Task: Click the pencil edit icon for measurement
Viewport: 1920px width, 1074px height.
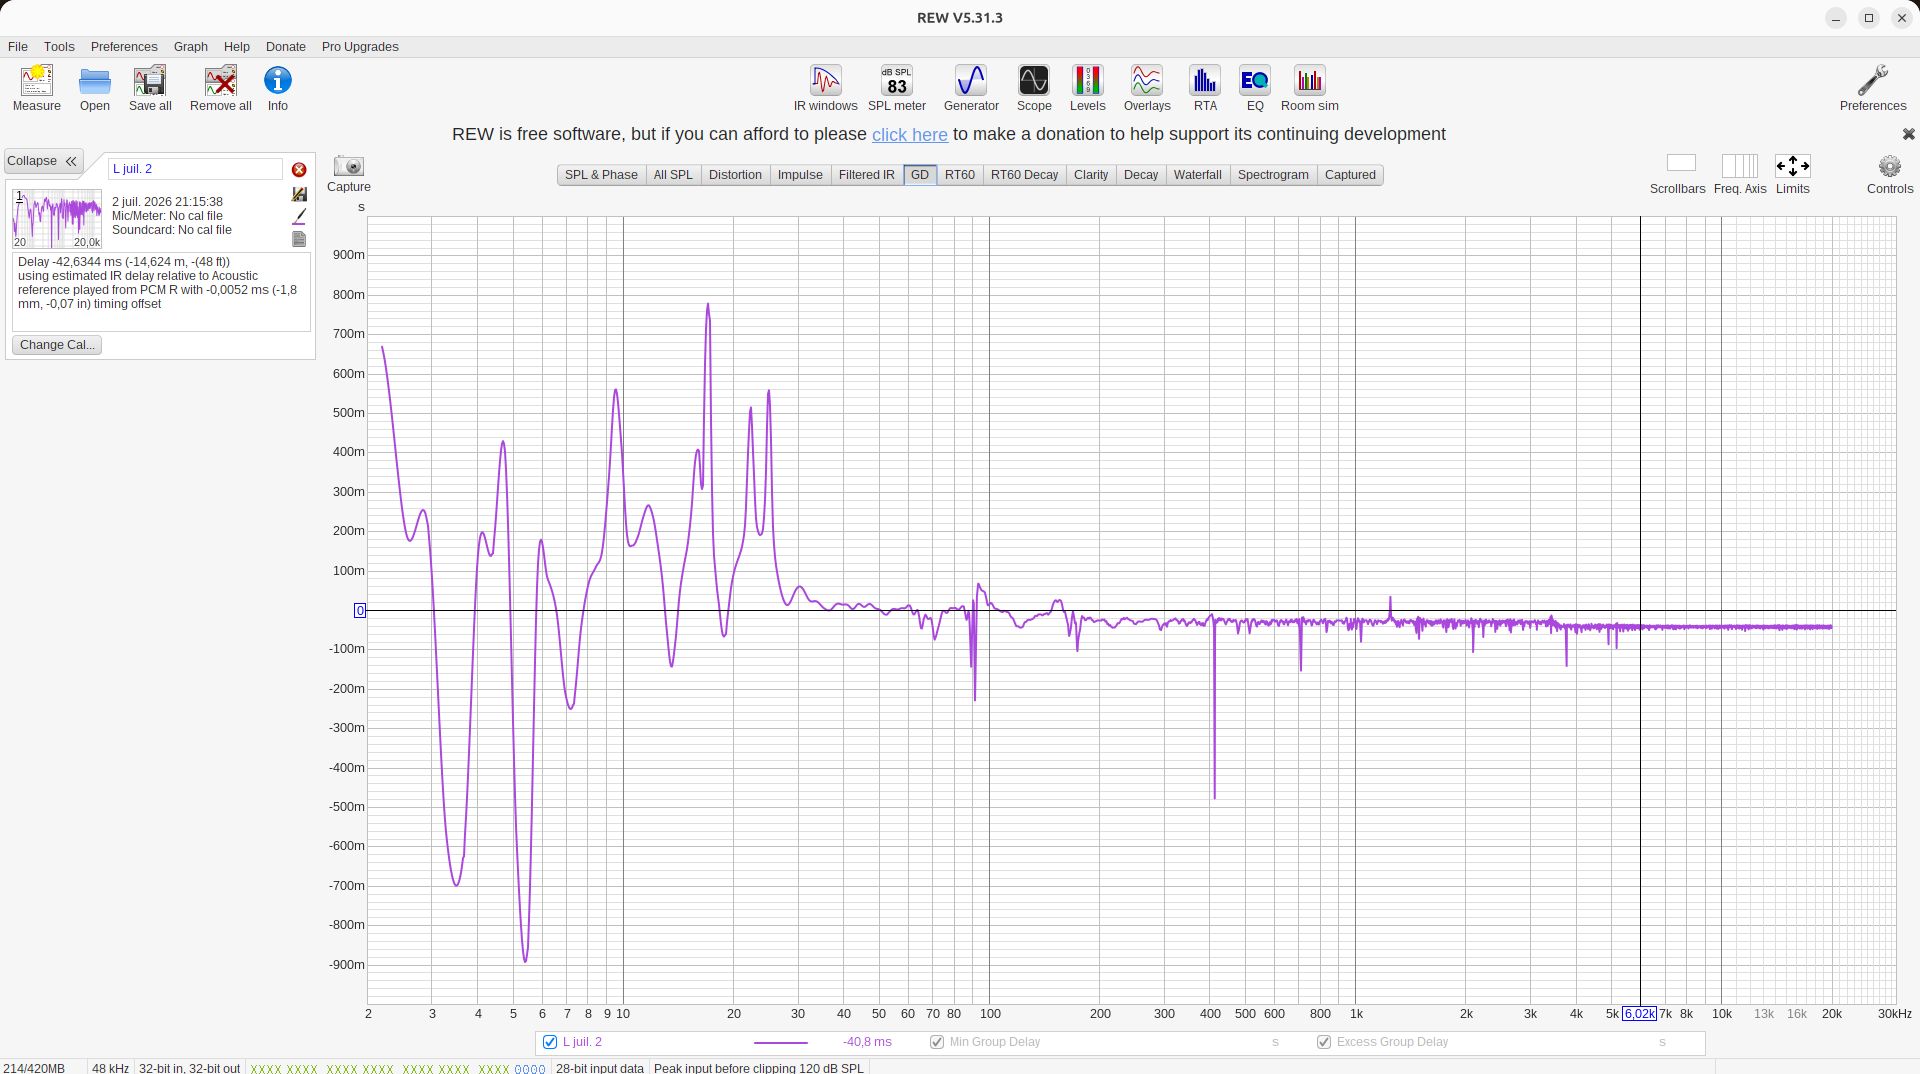Action: (x=299, y=216)
